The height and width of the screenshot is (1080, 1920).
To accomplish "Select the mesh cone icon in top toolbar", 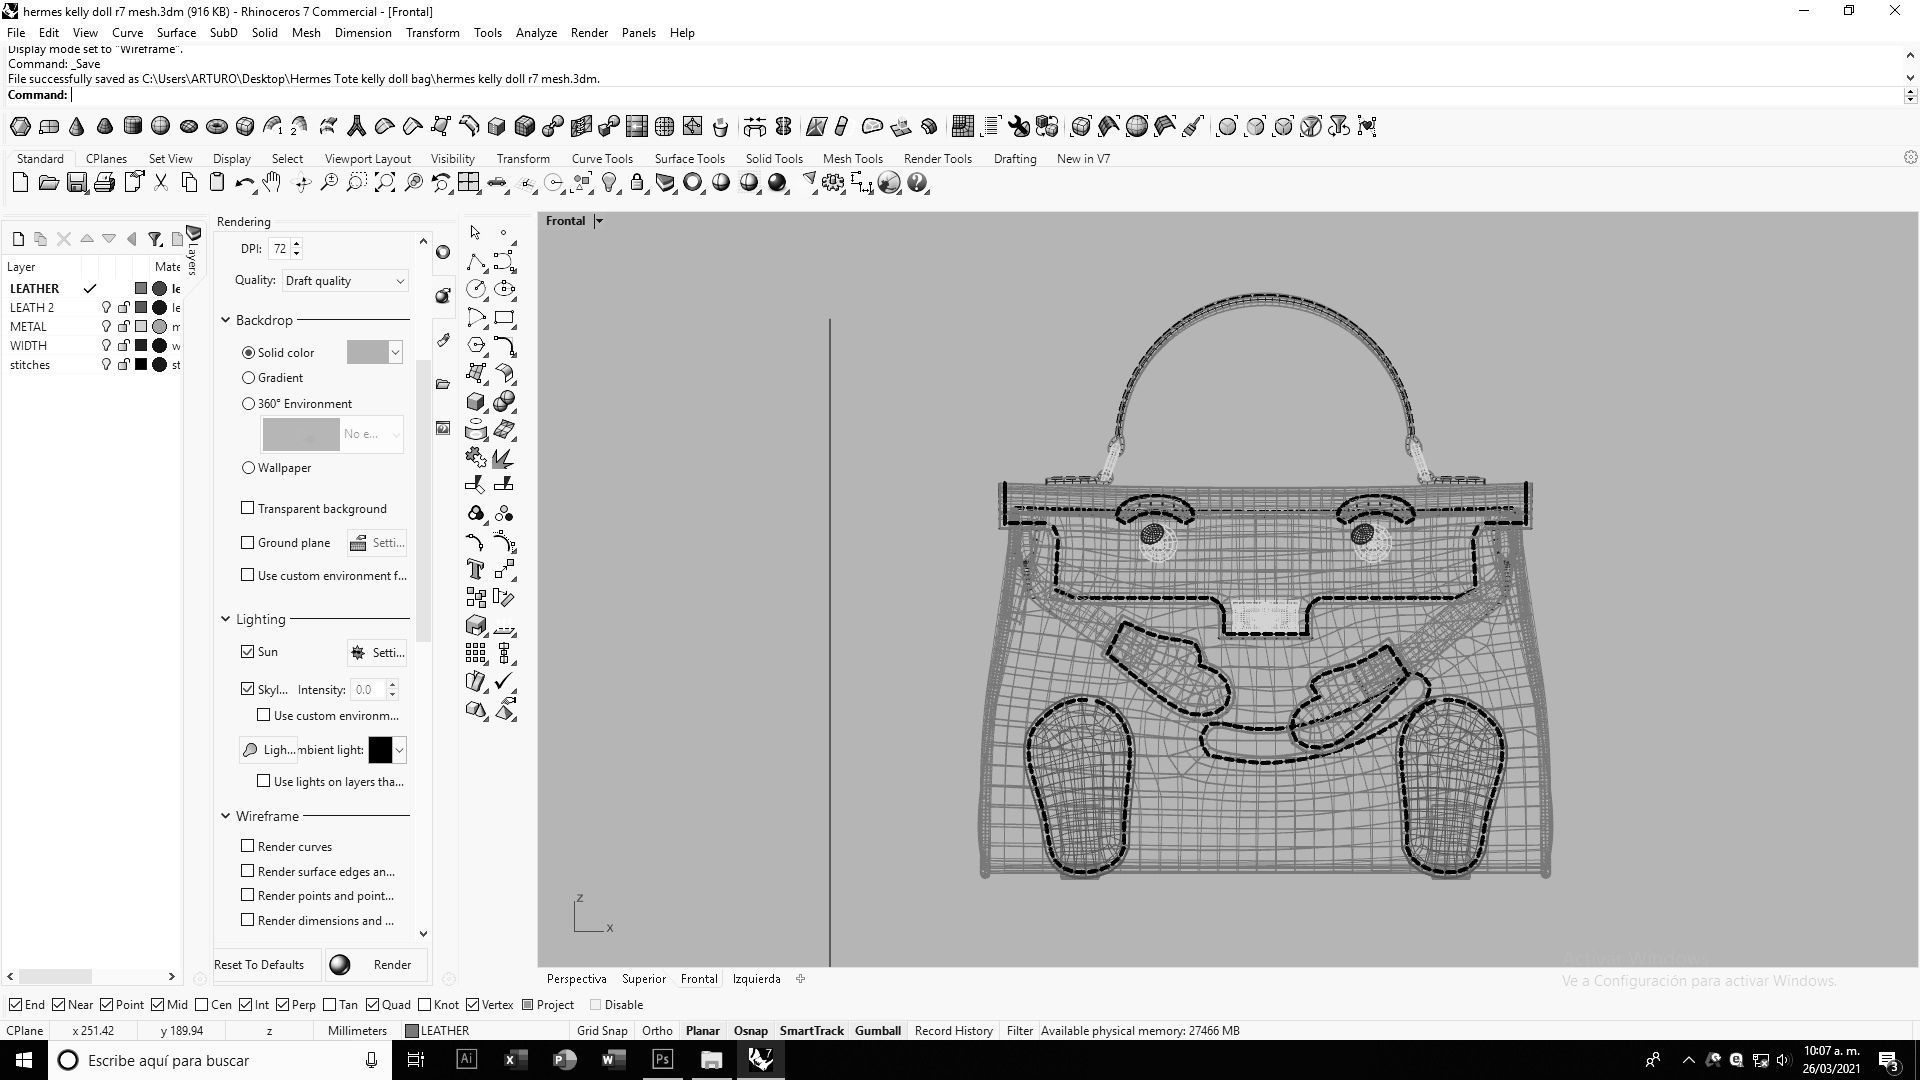I will (x=76, y=126).
